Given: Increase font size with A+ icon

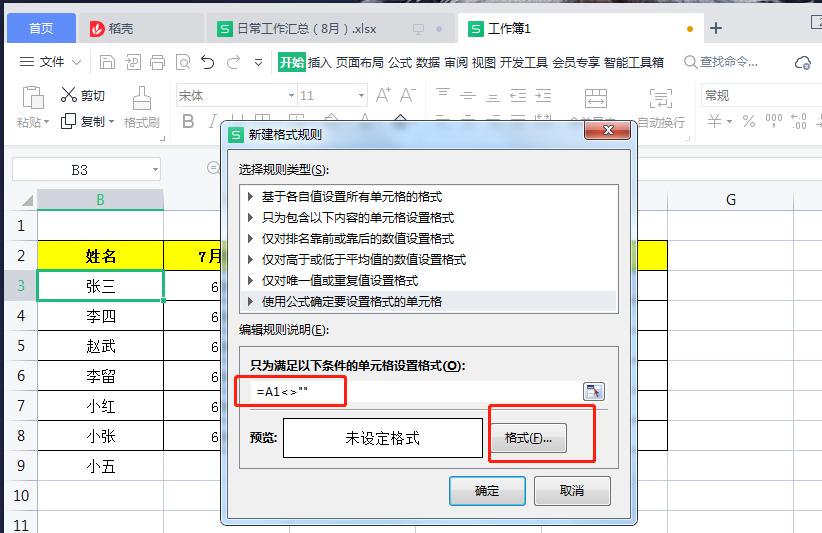Looking at the screenshot, I should [x=383, y=95].
